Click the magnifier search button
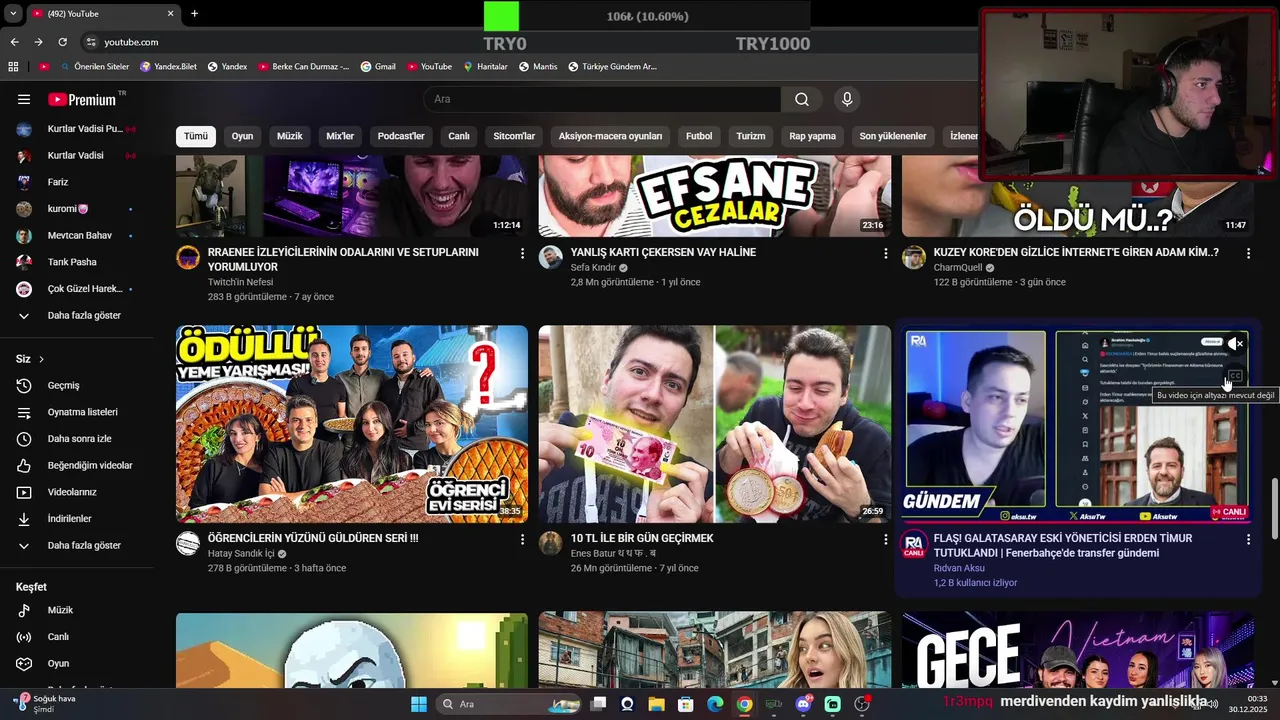The width and height of the screenshot is (1280, 720). [802, 99]
